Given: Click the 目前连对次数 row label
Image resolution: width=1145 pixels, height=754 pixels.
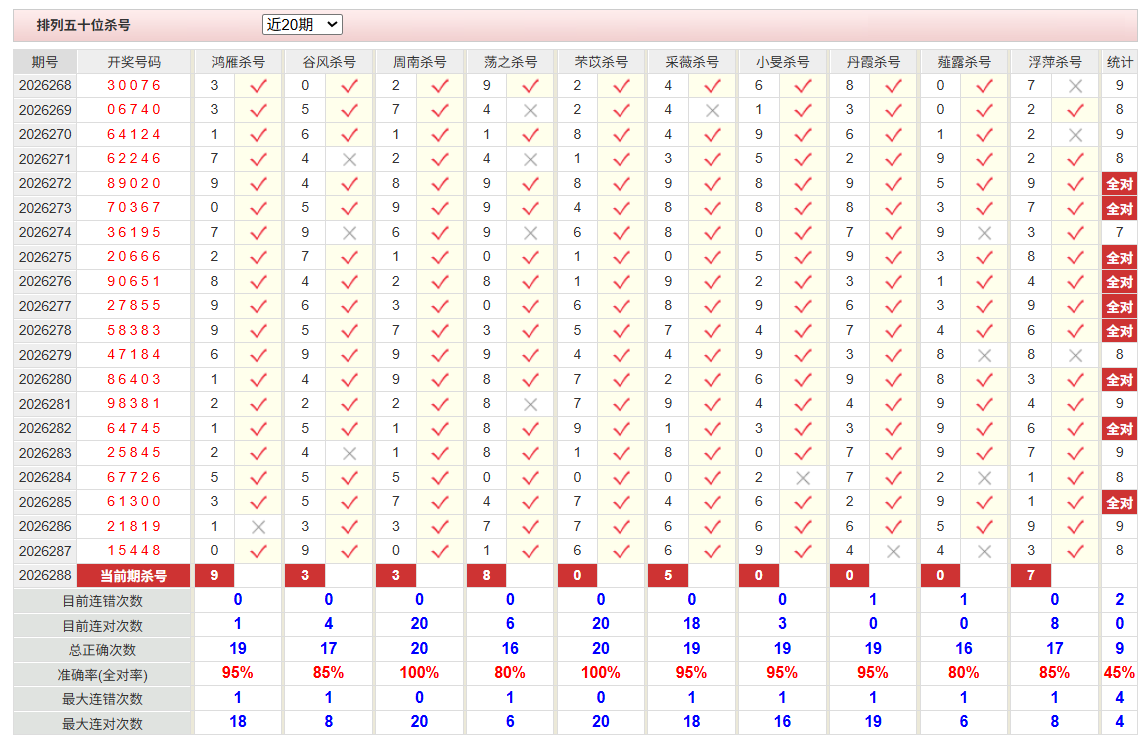Looking at the screenshot, I should [102, 626].
